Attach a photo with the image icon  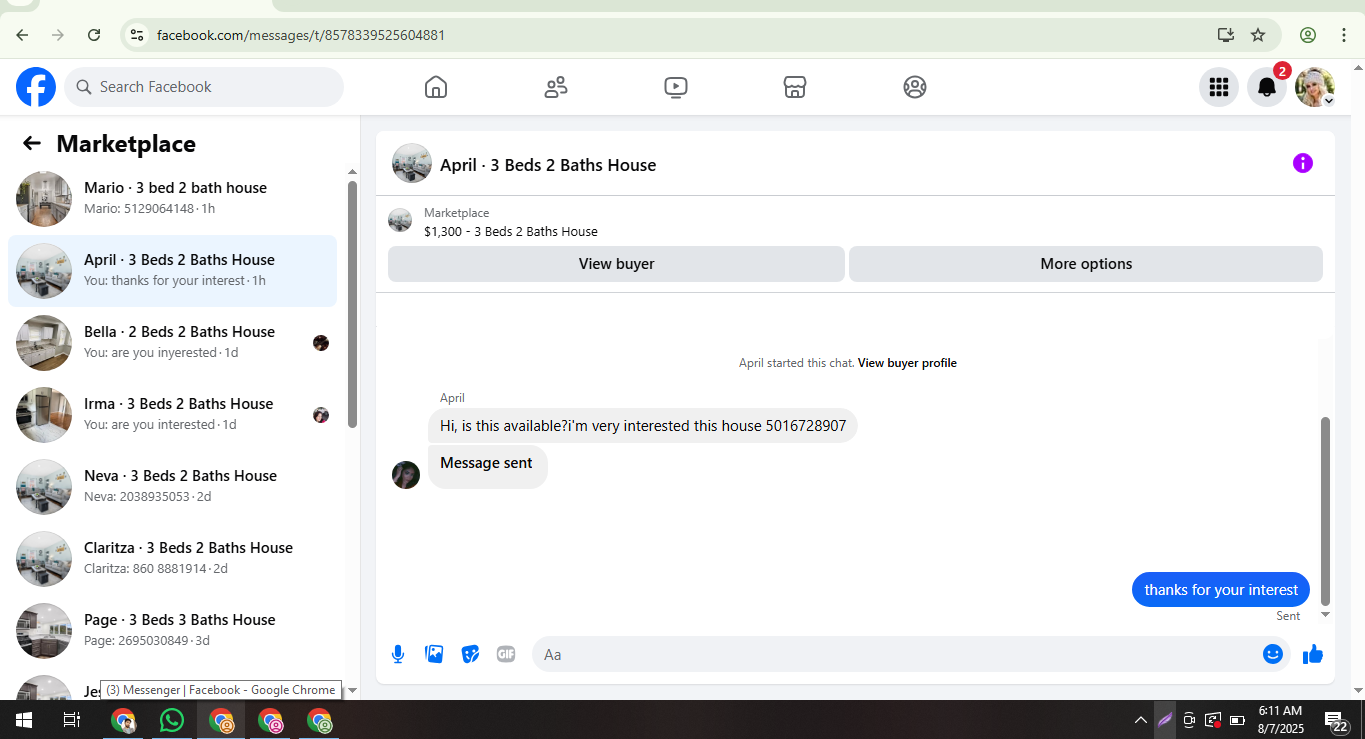(434, 654)
